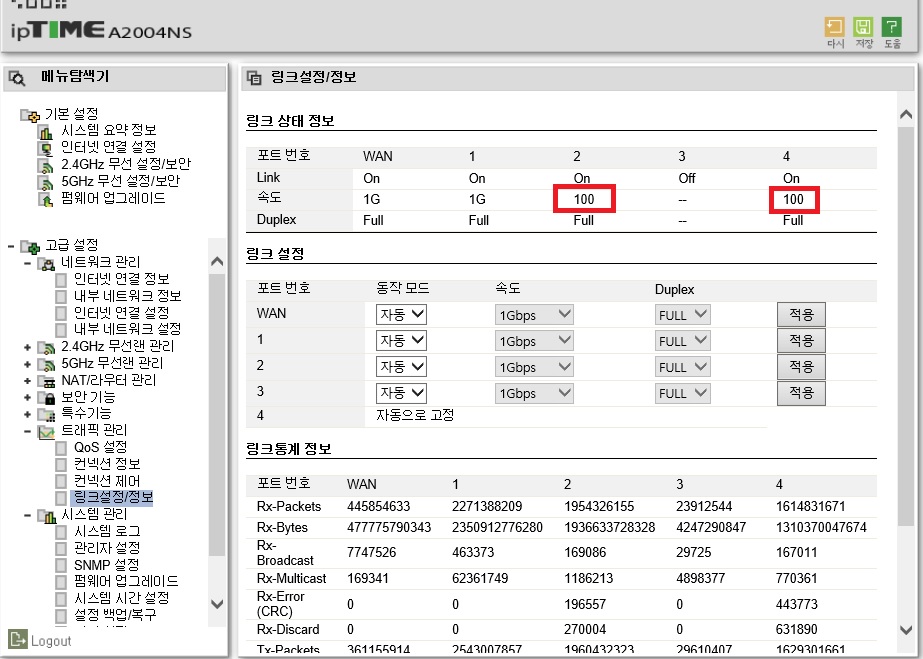Viewport: 923px width, 659px height.
Task: Click the 펌웨어 업그레이드 icon under 기본 설정
Action: (45, 199)
